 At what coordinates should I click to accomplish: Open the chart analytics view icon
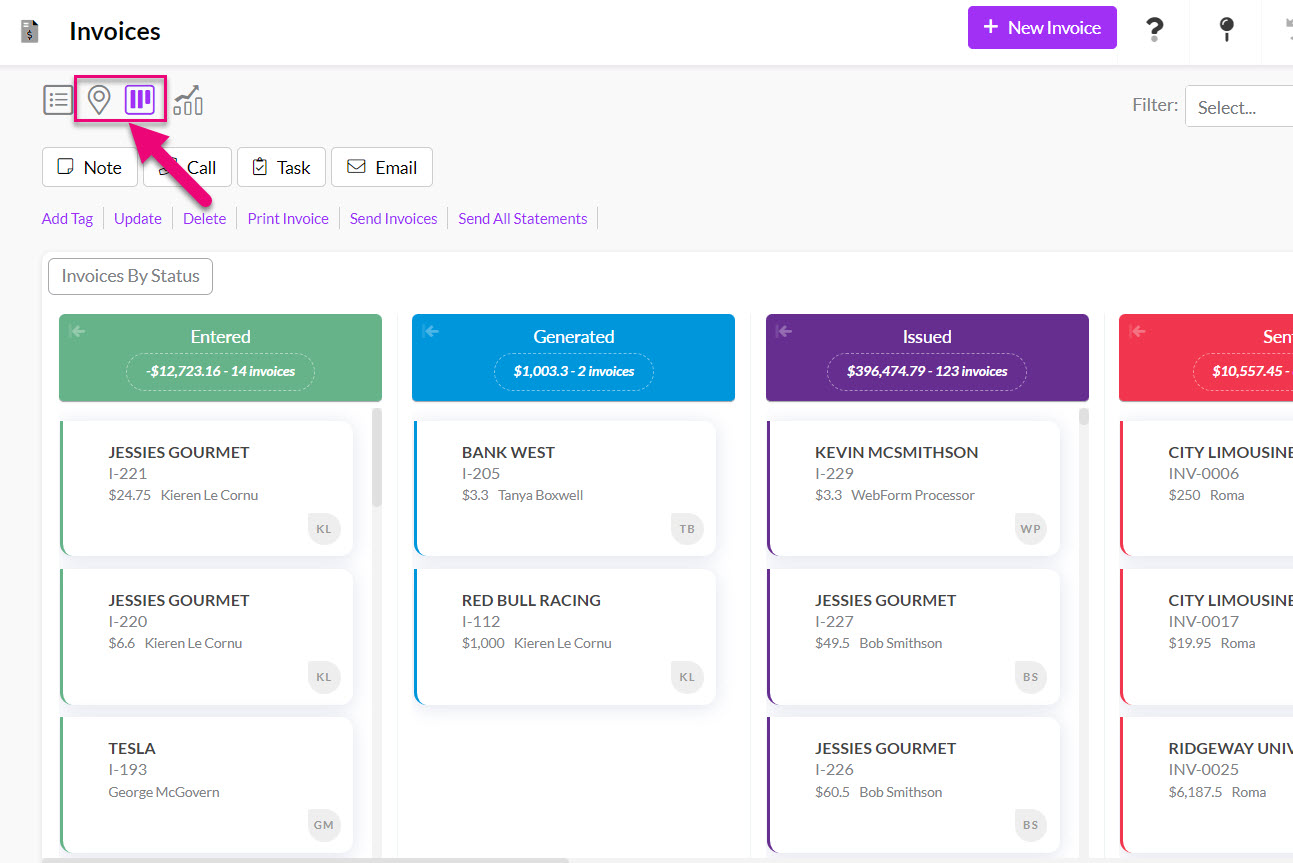pos(188,100)
